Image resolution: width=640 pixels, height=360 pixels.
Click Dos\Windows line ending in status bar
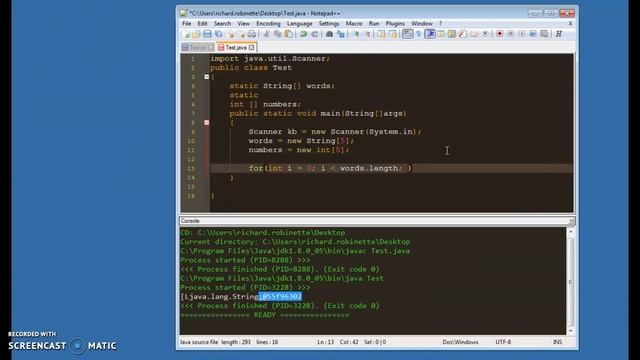[x=460, y=342]
